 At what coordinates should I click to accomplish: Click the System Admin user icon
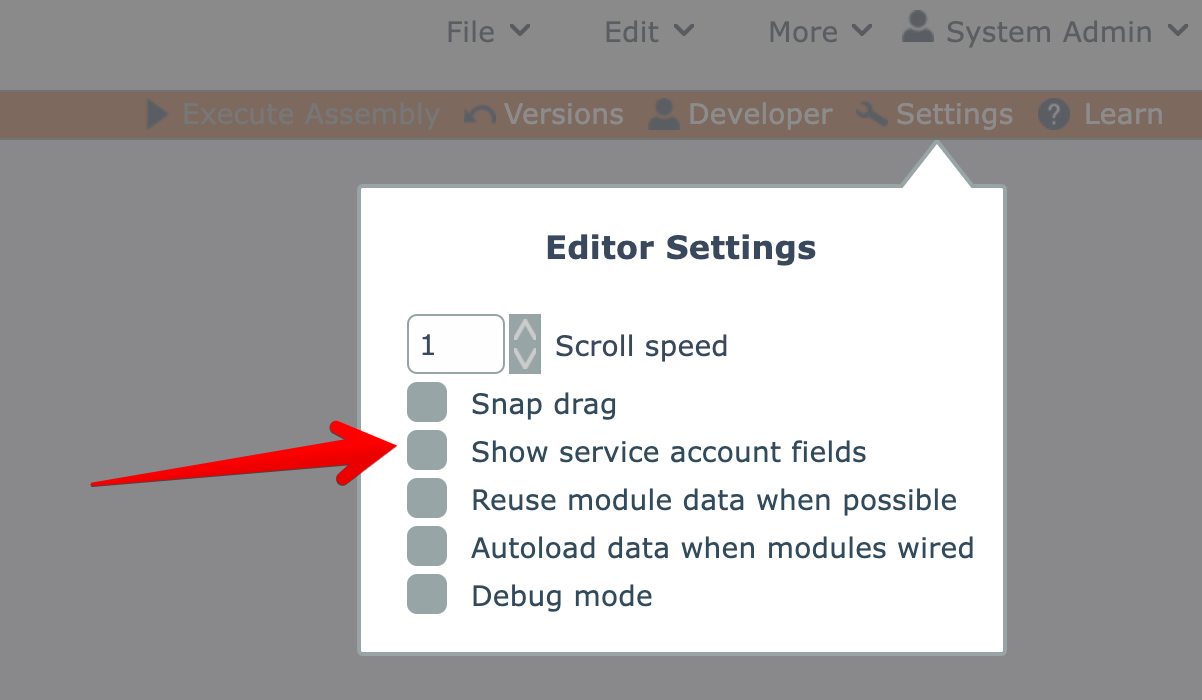(x=917, y=28)
